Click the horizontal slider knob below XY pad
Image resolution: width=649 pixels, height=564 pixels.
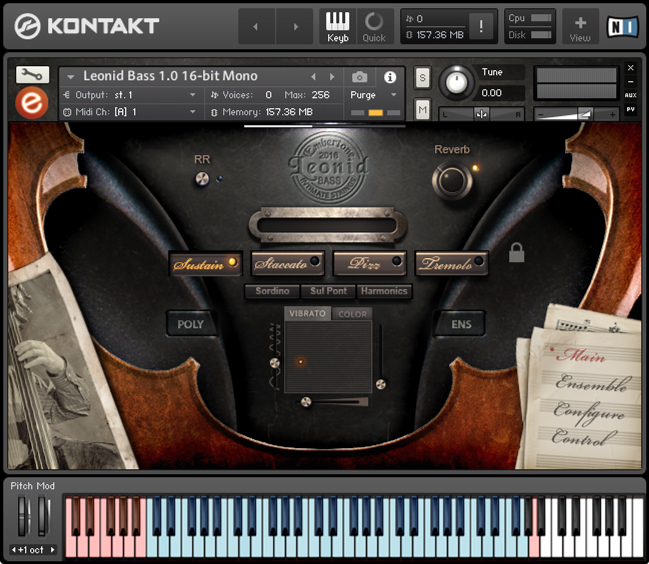[x=306, y=401]
